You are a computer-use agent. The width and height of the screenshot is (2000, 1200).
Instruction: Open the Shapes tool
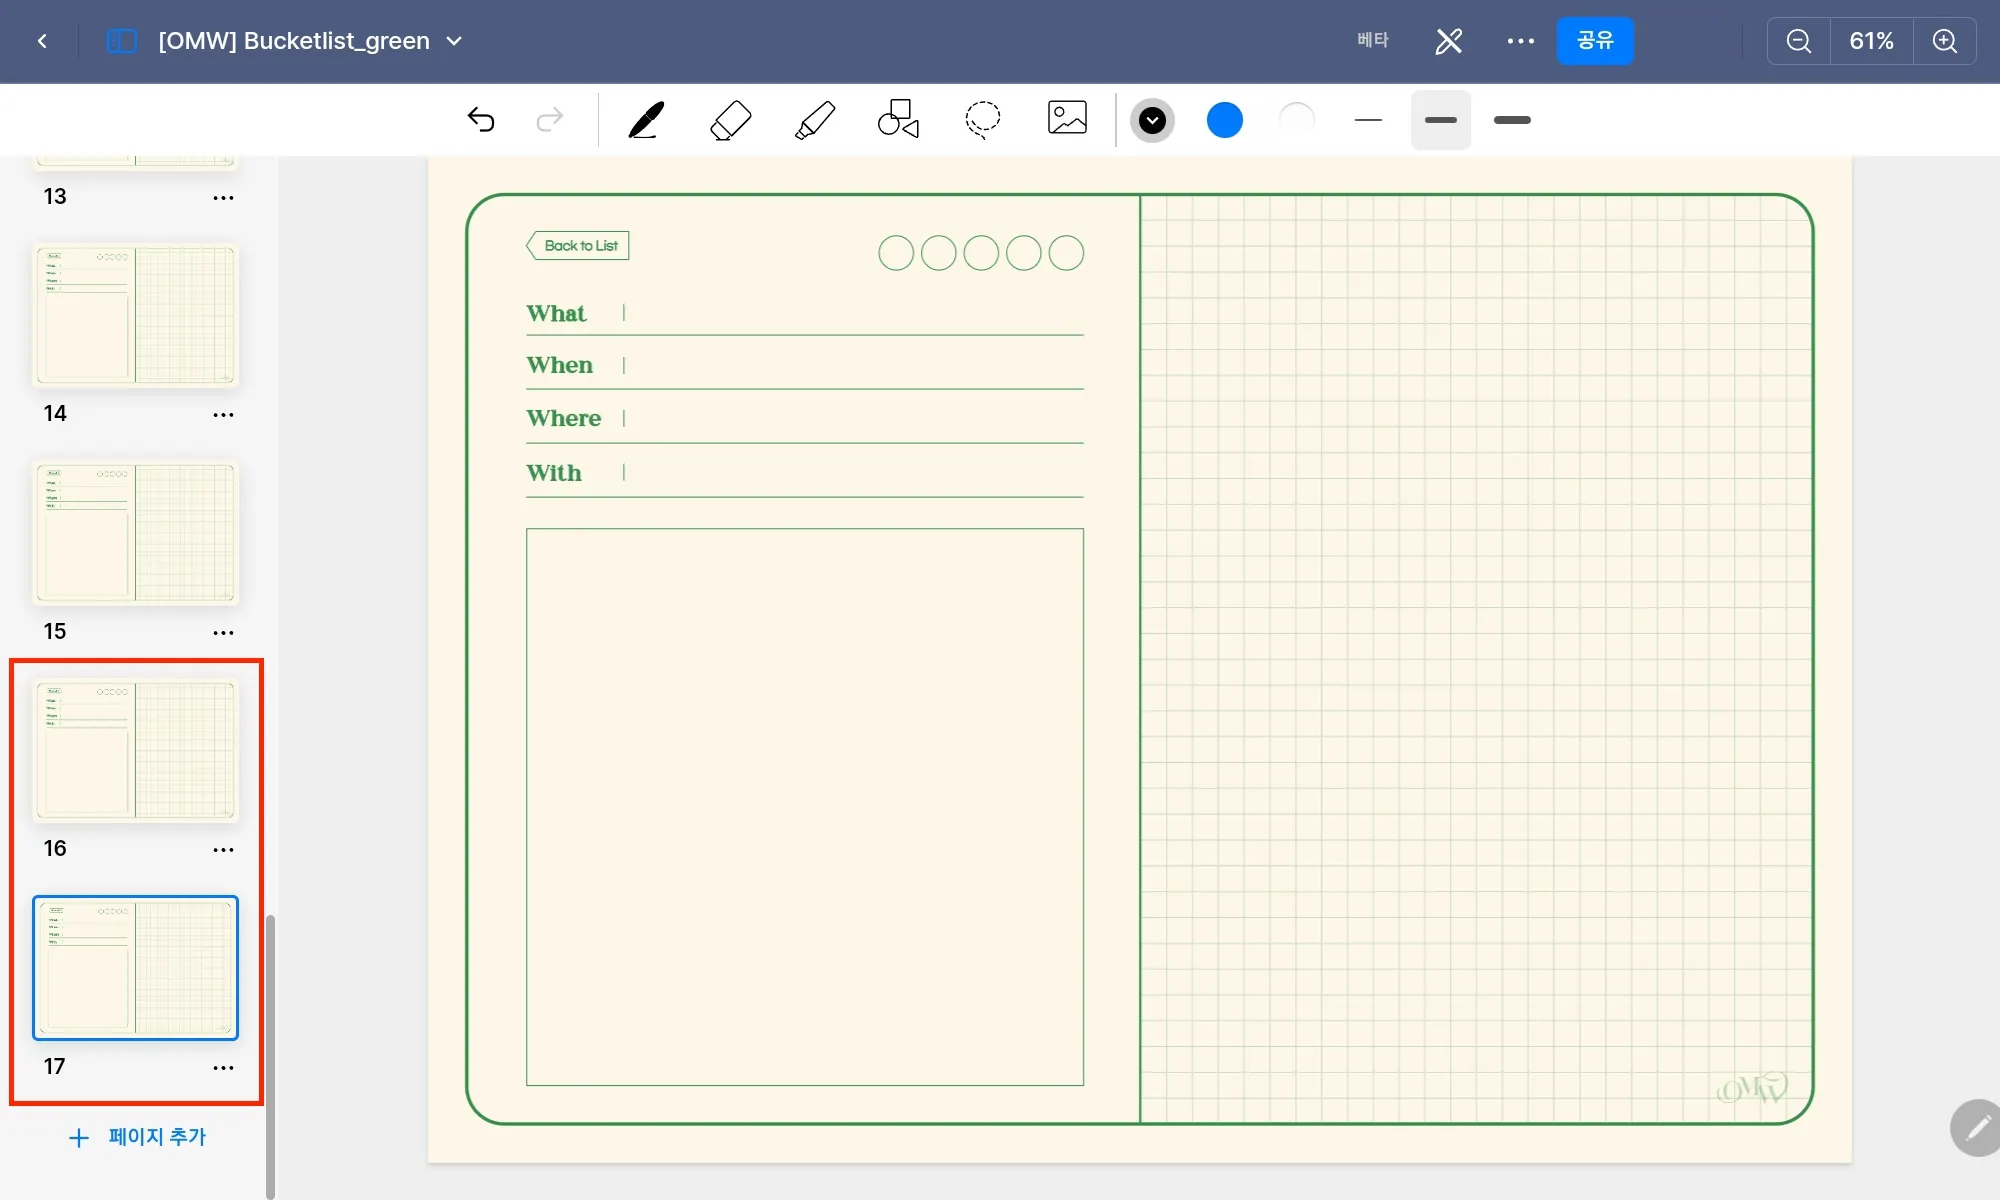[898, 119]
